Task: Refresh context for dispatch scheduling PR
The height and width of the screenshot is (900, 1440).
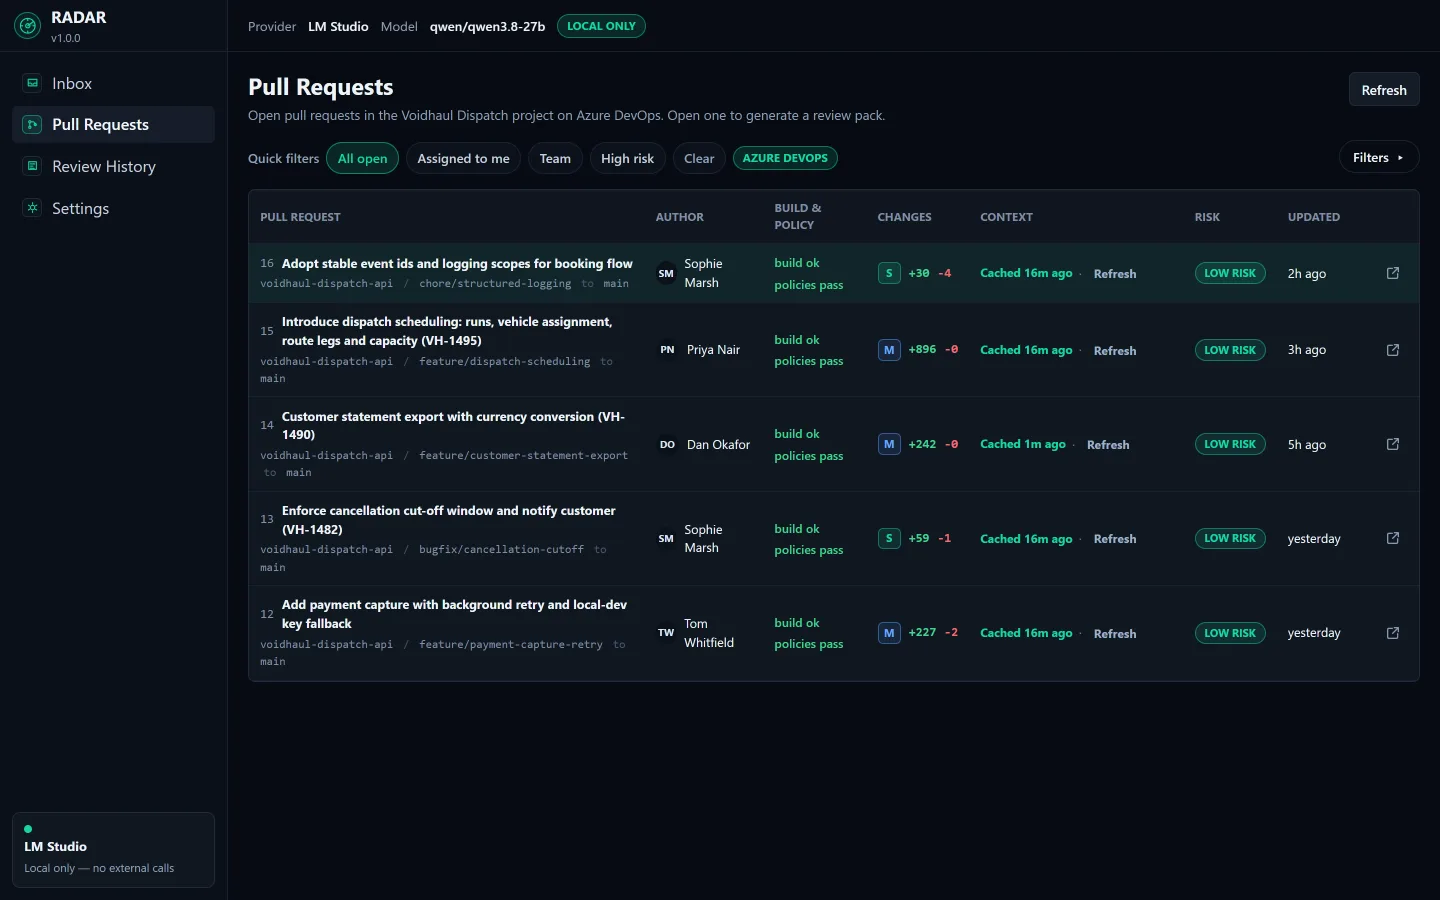Action: [x=1115, y=351]
